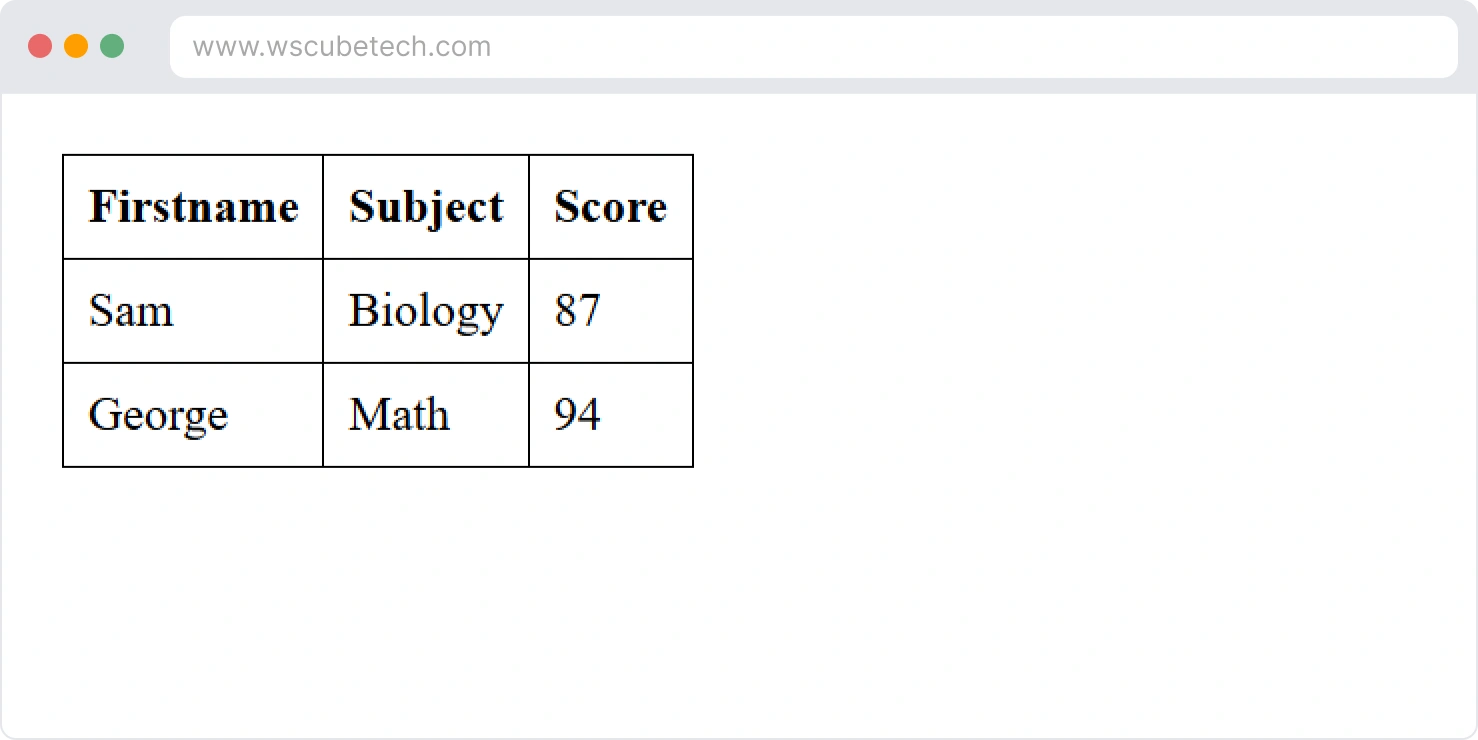Click the Biology subject cell
The height and width of the screenshot is (740, 1478).
tap(426, 311)
